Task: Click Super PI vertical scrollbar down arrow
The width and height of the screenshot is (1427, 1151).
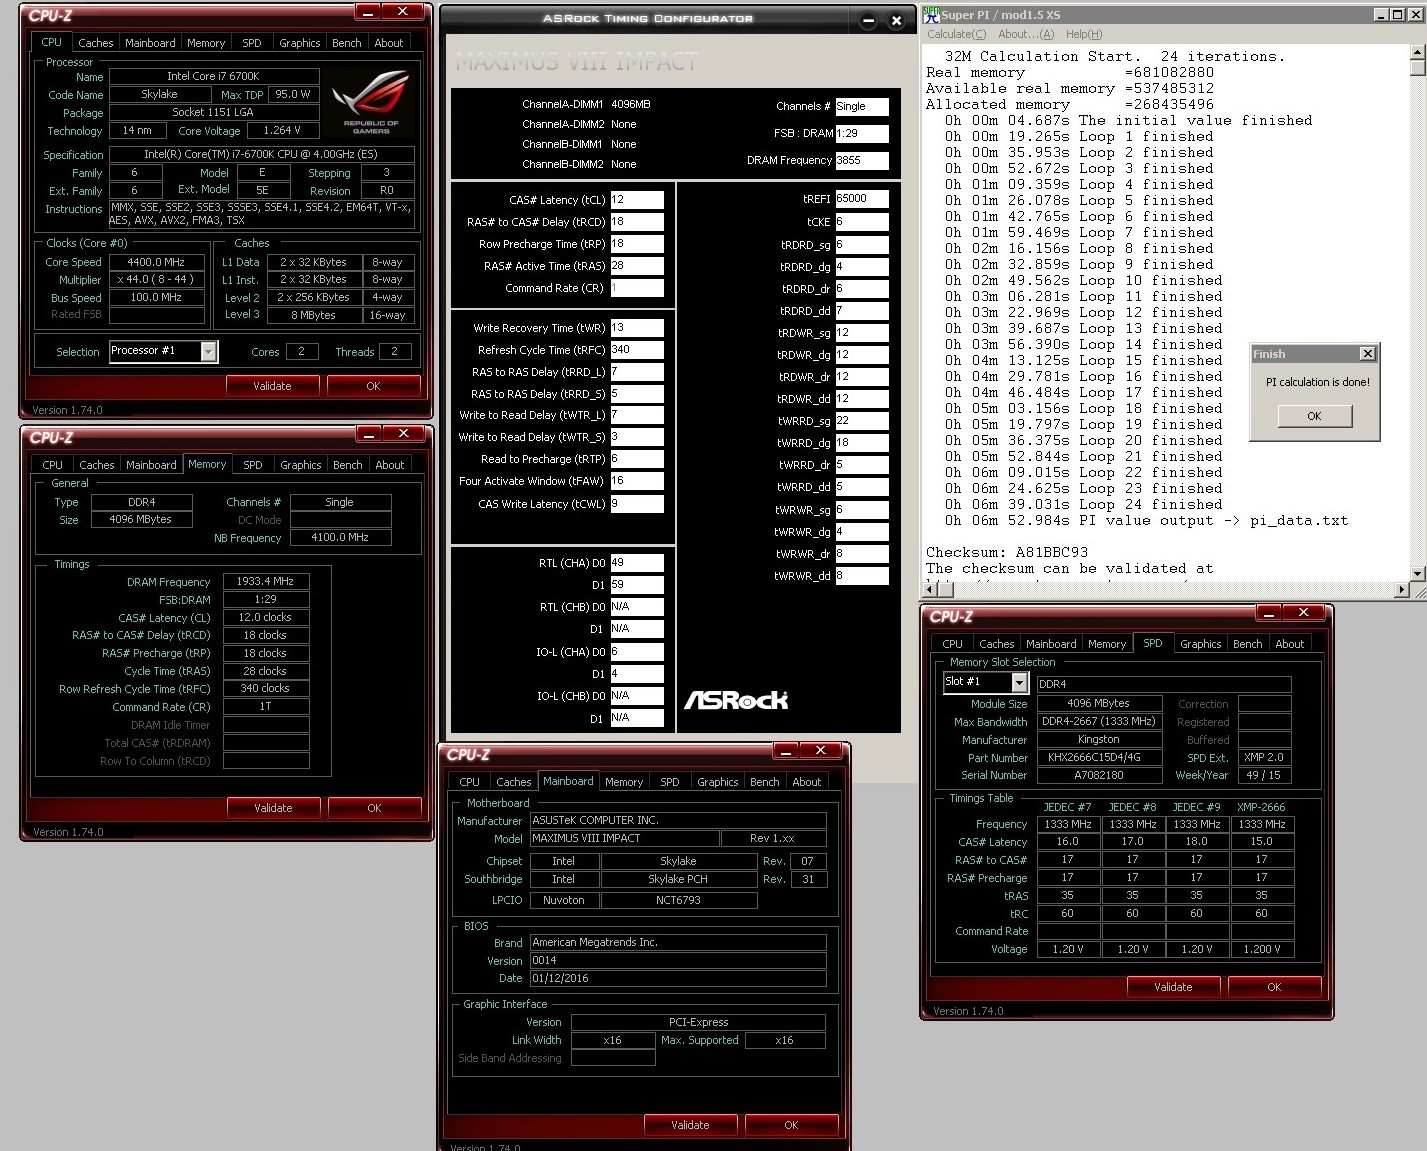Action: tap(1417, 574)
